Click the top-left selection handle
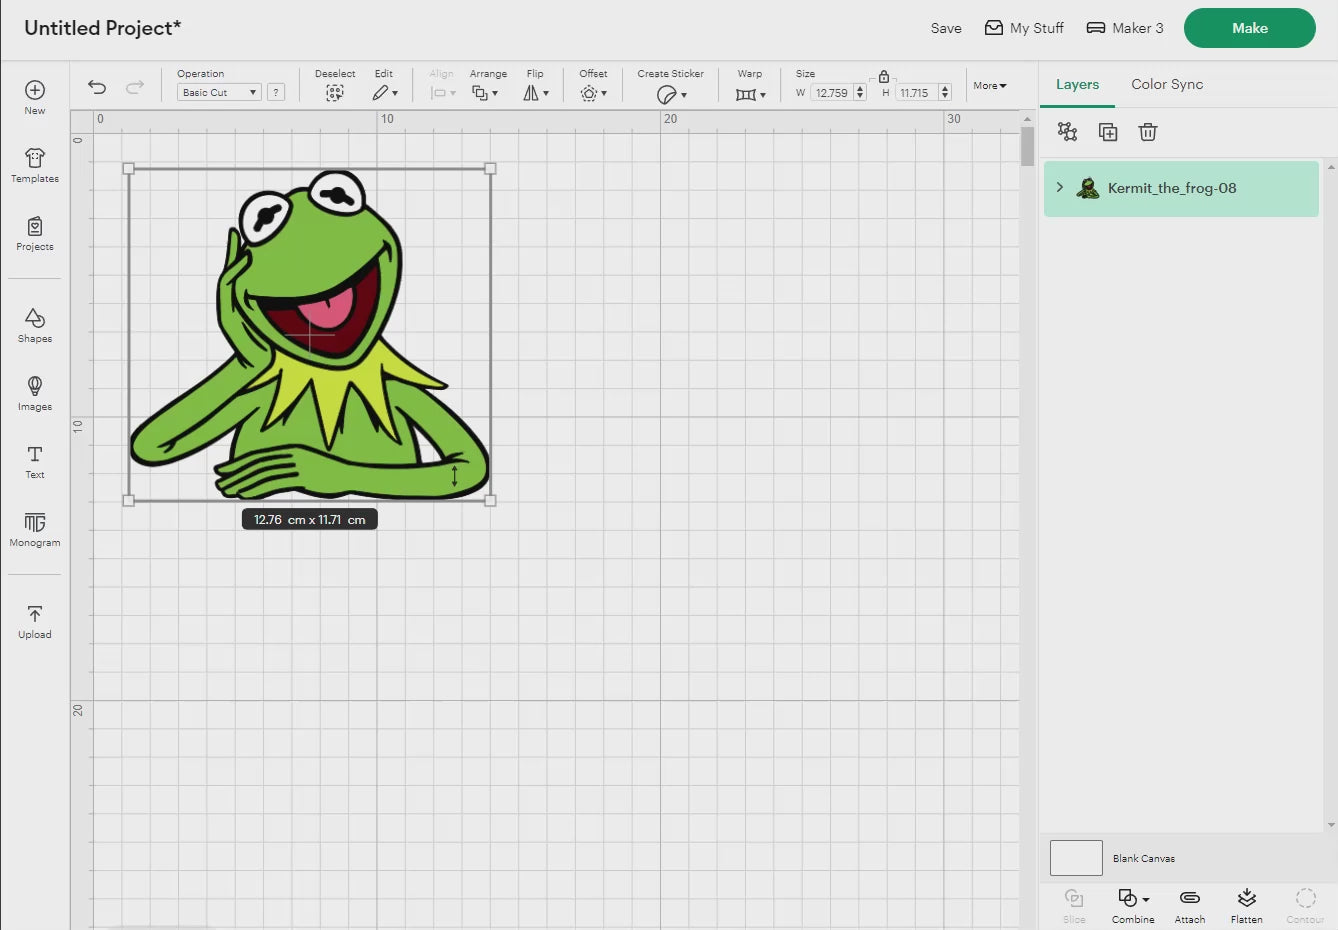The image size is (1338, 930). [128, 169]
